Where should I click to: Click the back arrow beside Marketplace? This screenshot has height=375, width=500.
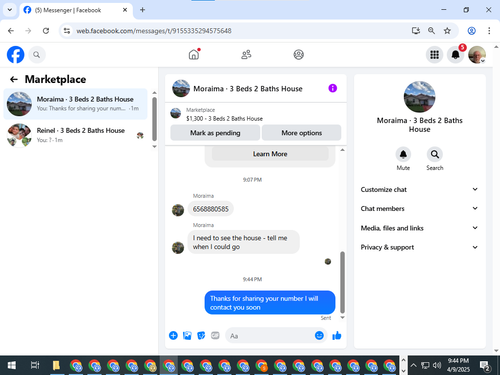(x=14, y=79)
